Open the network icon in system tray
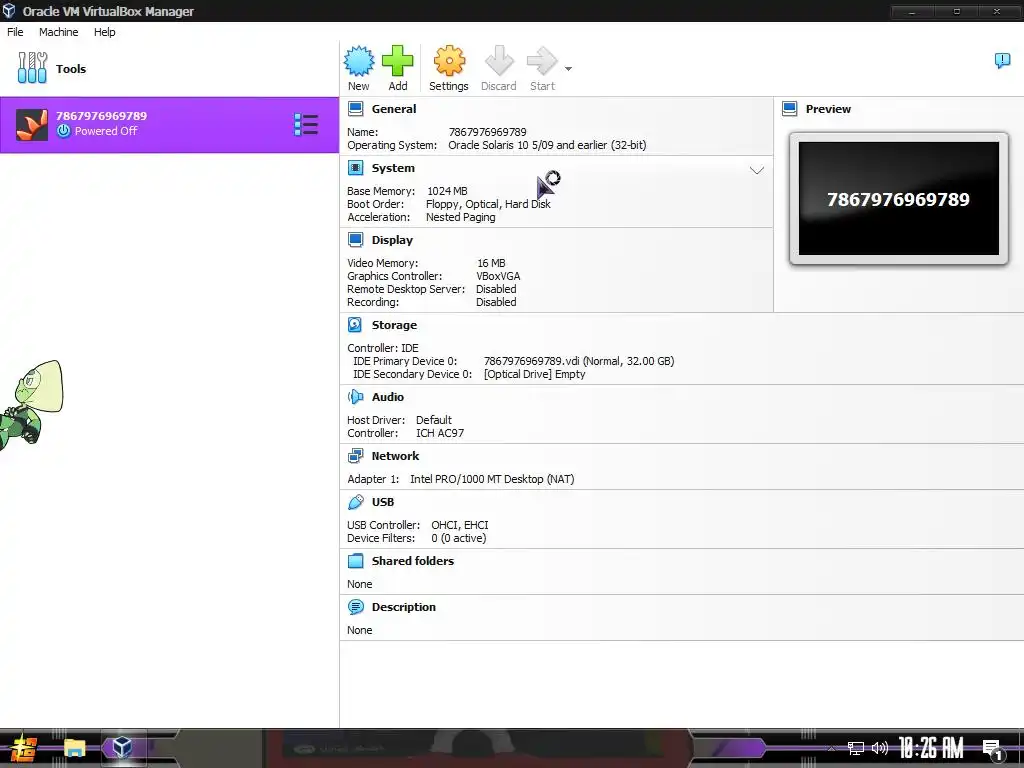 pos(856,748)
